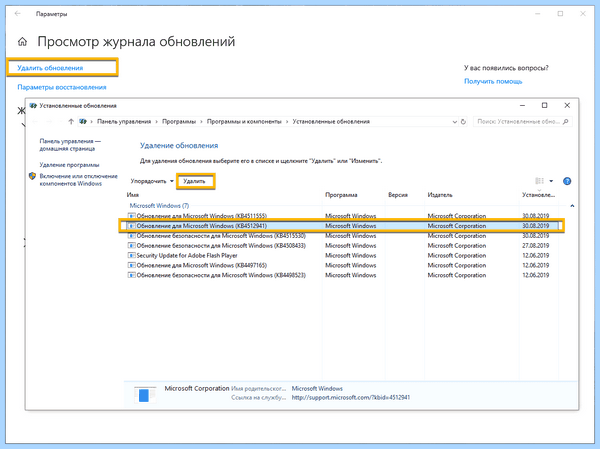Viewport: 600px width, 449px height.
Task: Open help with the blue question icon
Action: pyautogui.click(x=567, y=181)
